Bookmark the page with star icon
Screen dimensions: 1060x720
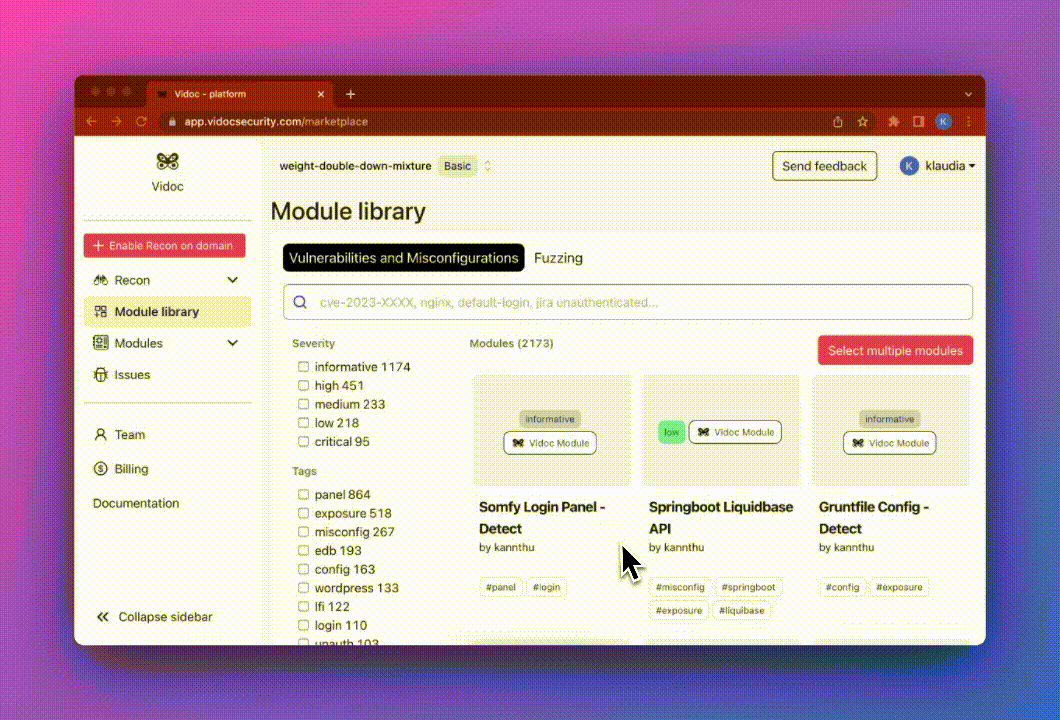click(x=863, y=122)
